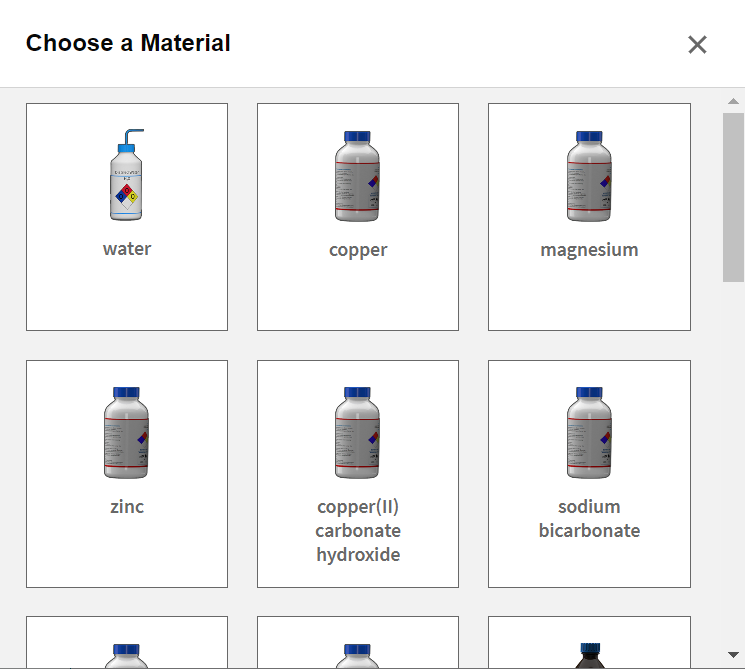
Task: Choose the partially visible bottom-middle bottle
Action: pyautogui.click(x=358, y=656)
